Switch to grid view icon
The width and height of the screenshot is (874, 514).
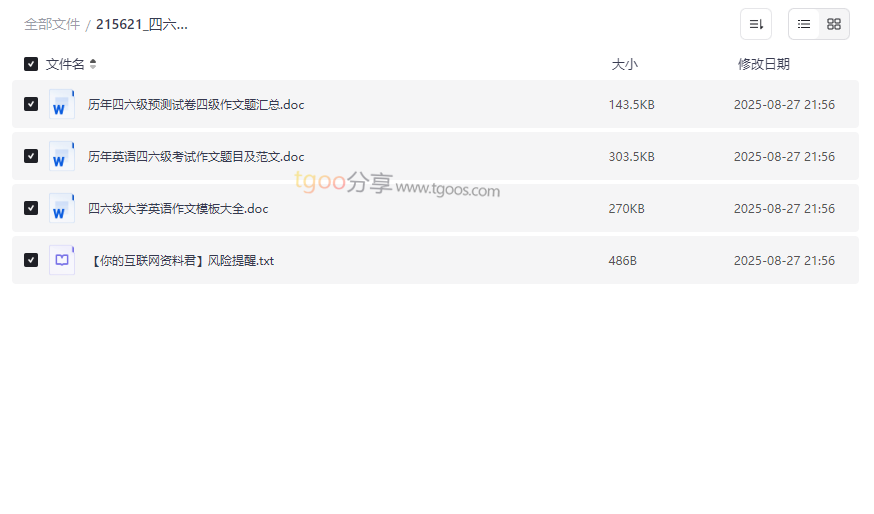[834, 24]
